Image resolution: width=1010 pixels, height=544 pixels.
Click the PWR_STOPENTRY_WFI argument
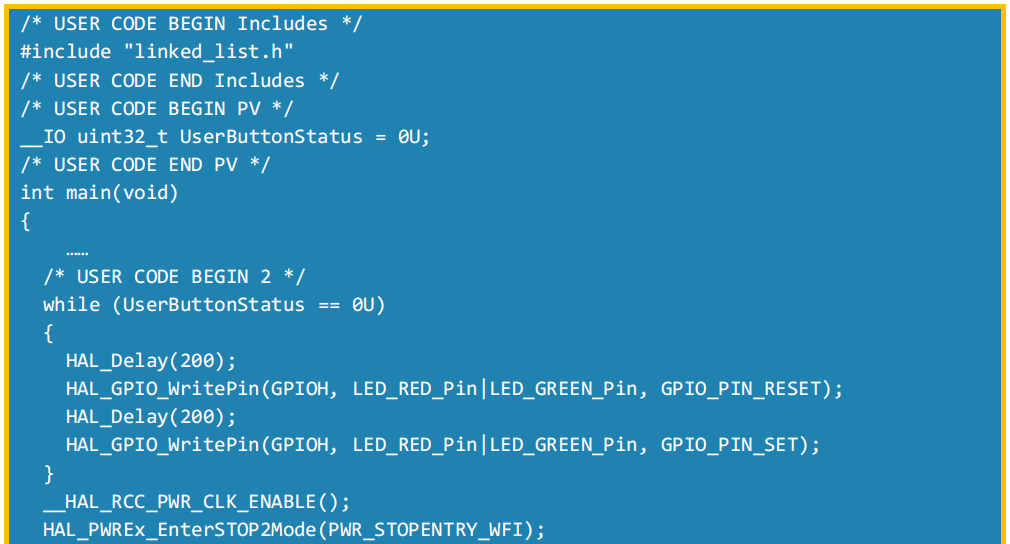tap(425, 530)
